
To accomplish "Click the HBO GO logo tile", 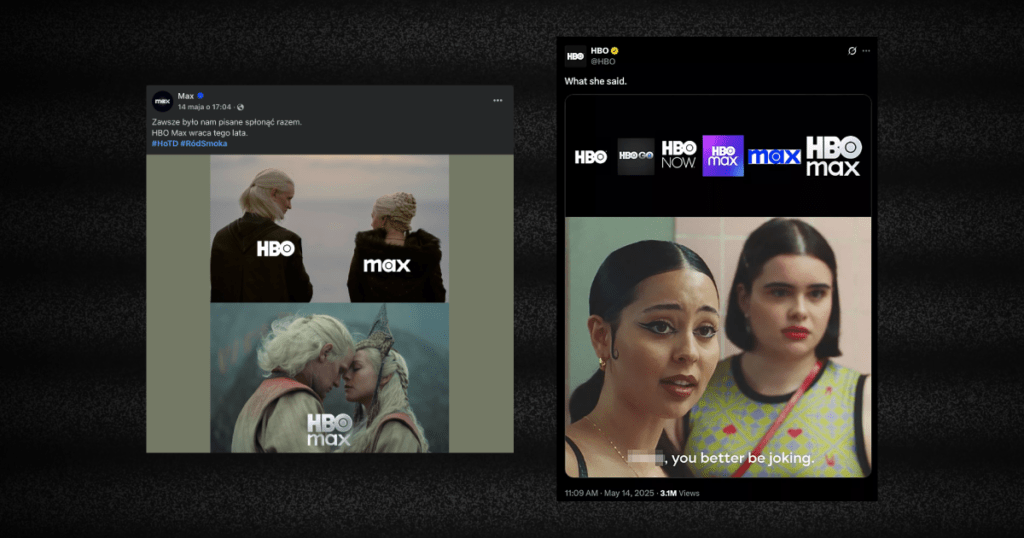I will click(x=635, y=156).
